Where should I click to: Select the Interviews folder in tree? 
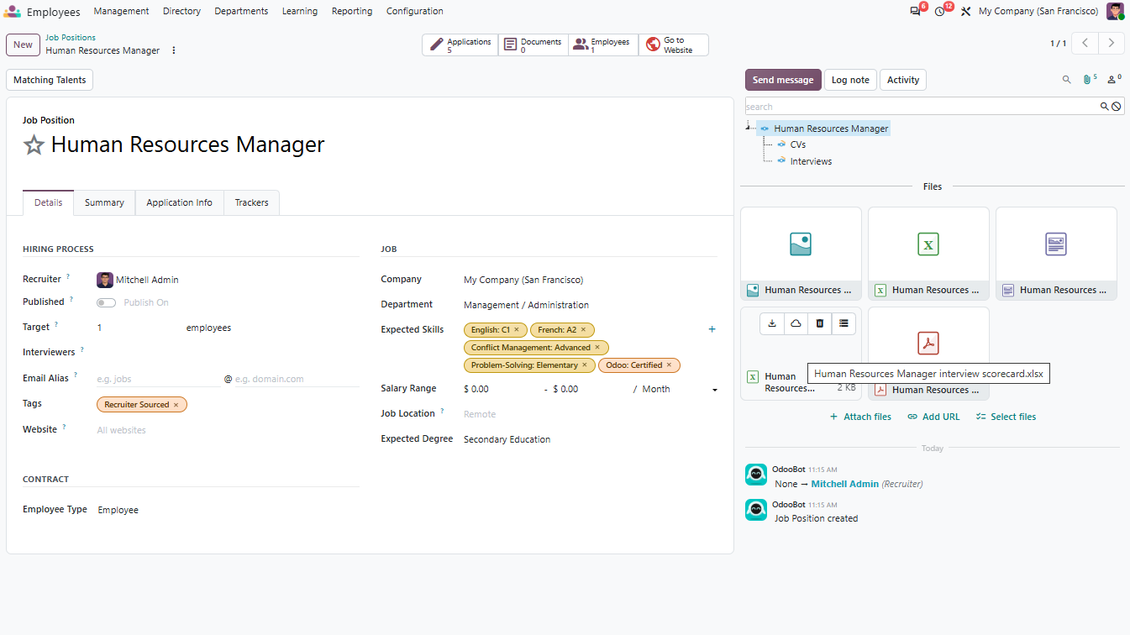pos(811,161)
